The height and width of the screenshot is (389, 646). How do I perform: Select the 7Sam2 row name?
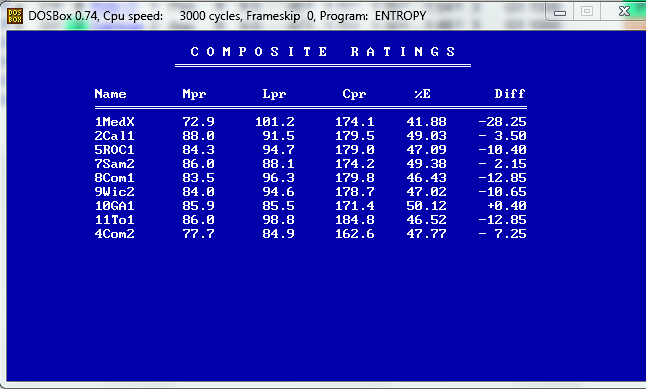(x=115, y=164)
